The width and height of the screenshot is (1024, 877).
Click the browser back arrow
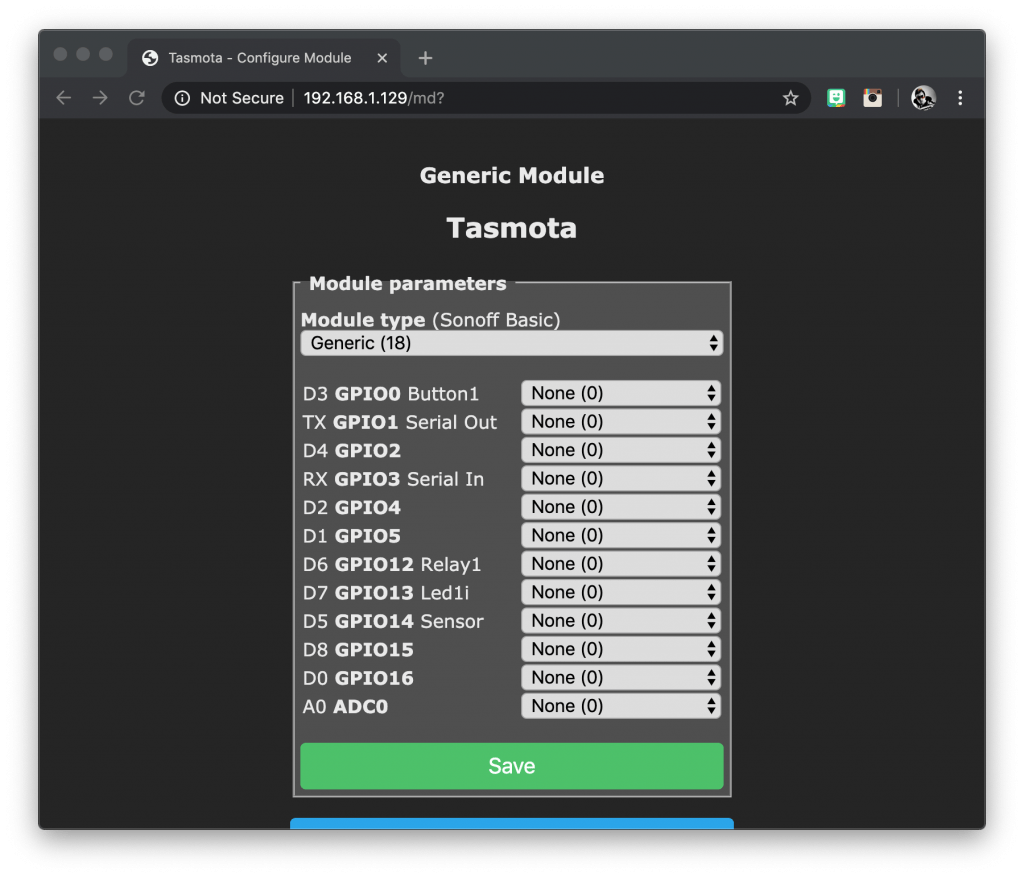click(x=63, y=98)
